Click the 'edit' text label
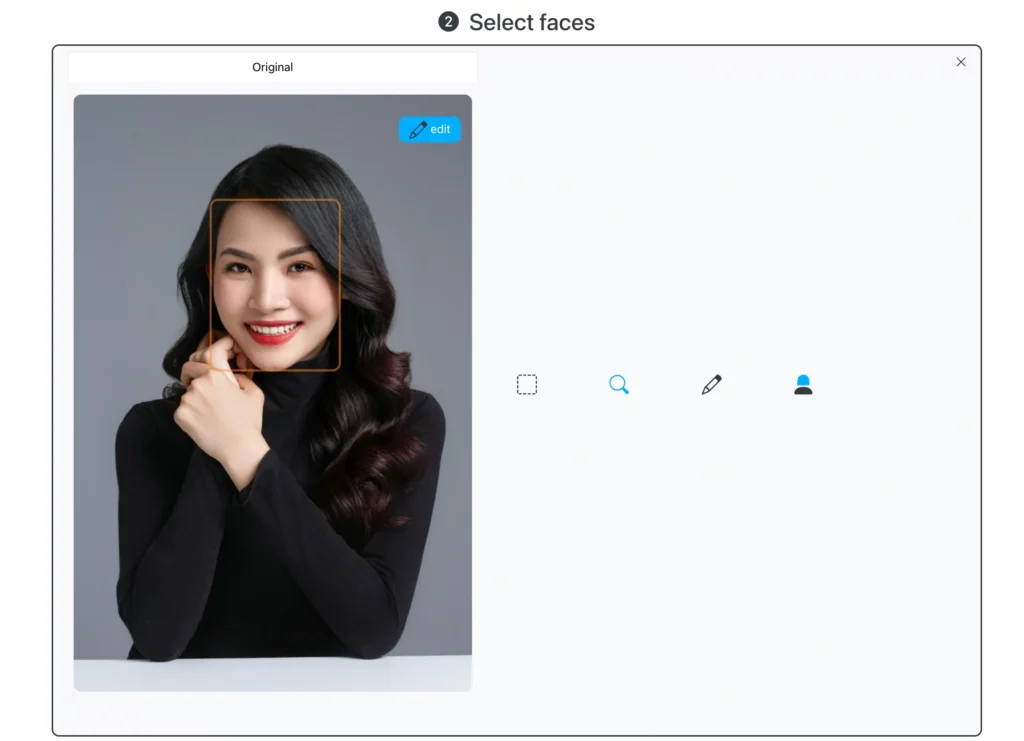This screenshot has height=741, width=1024. 441,130
